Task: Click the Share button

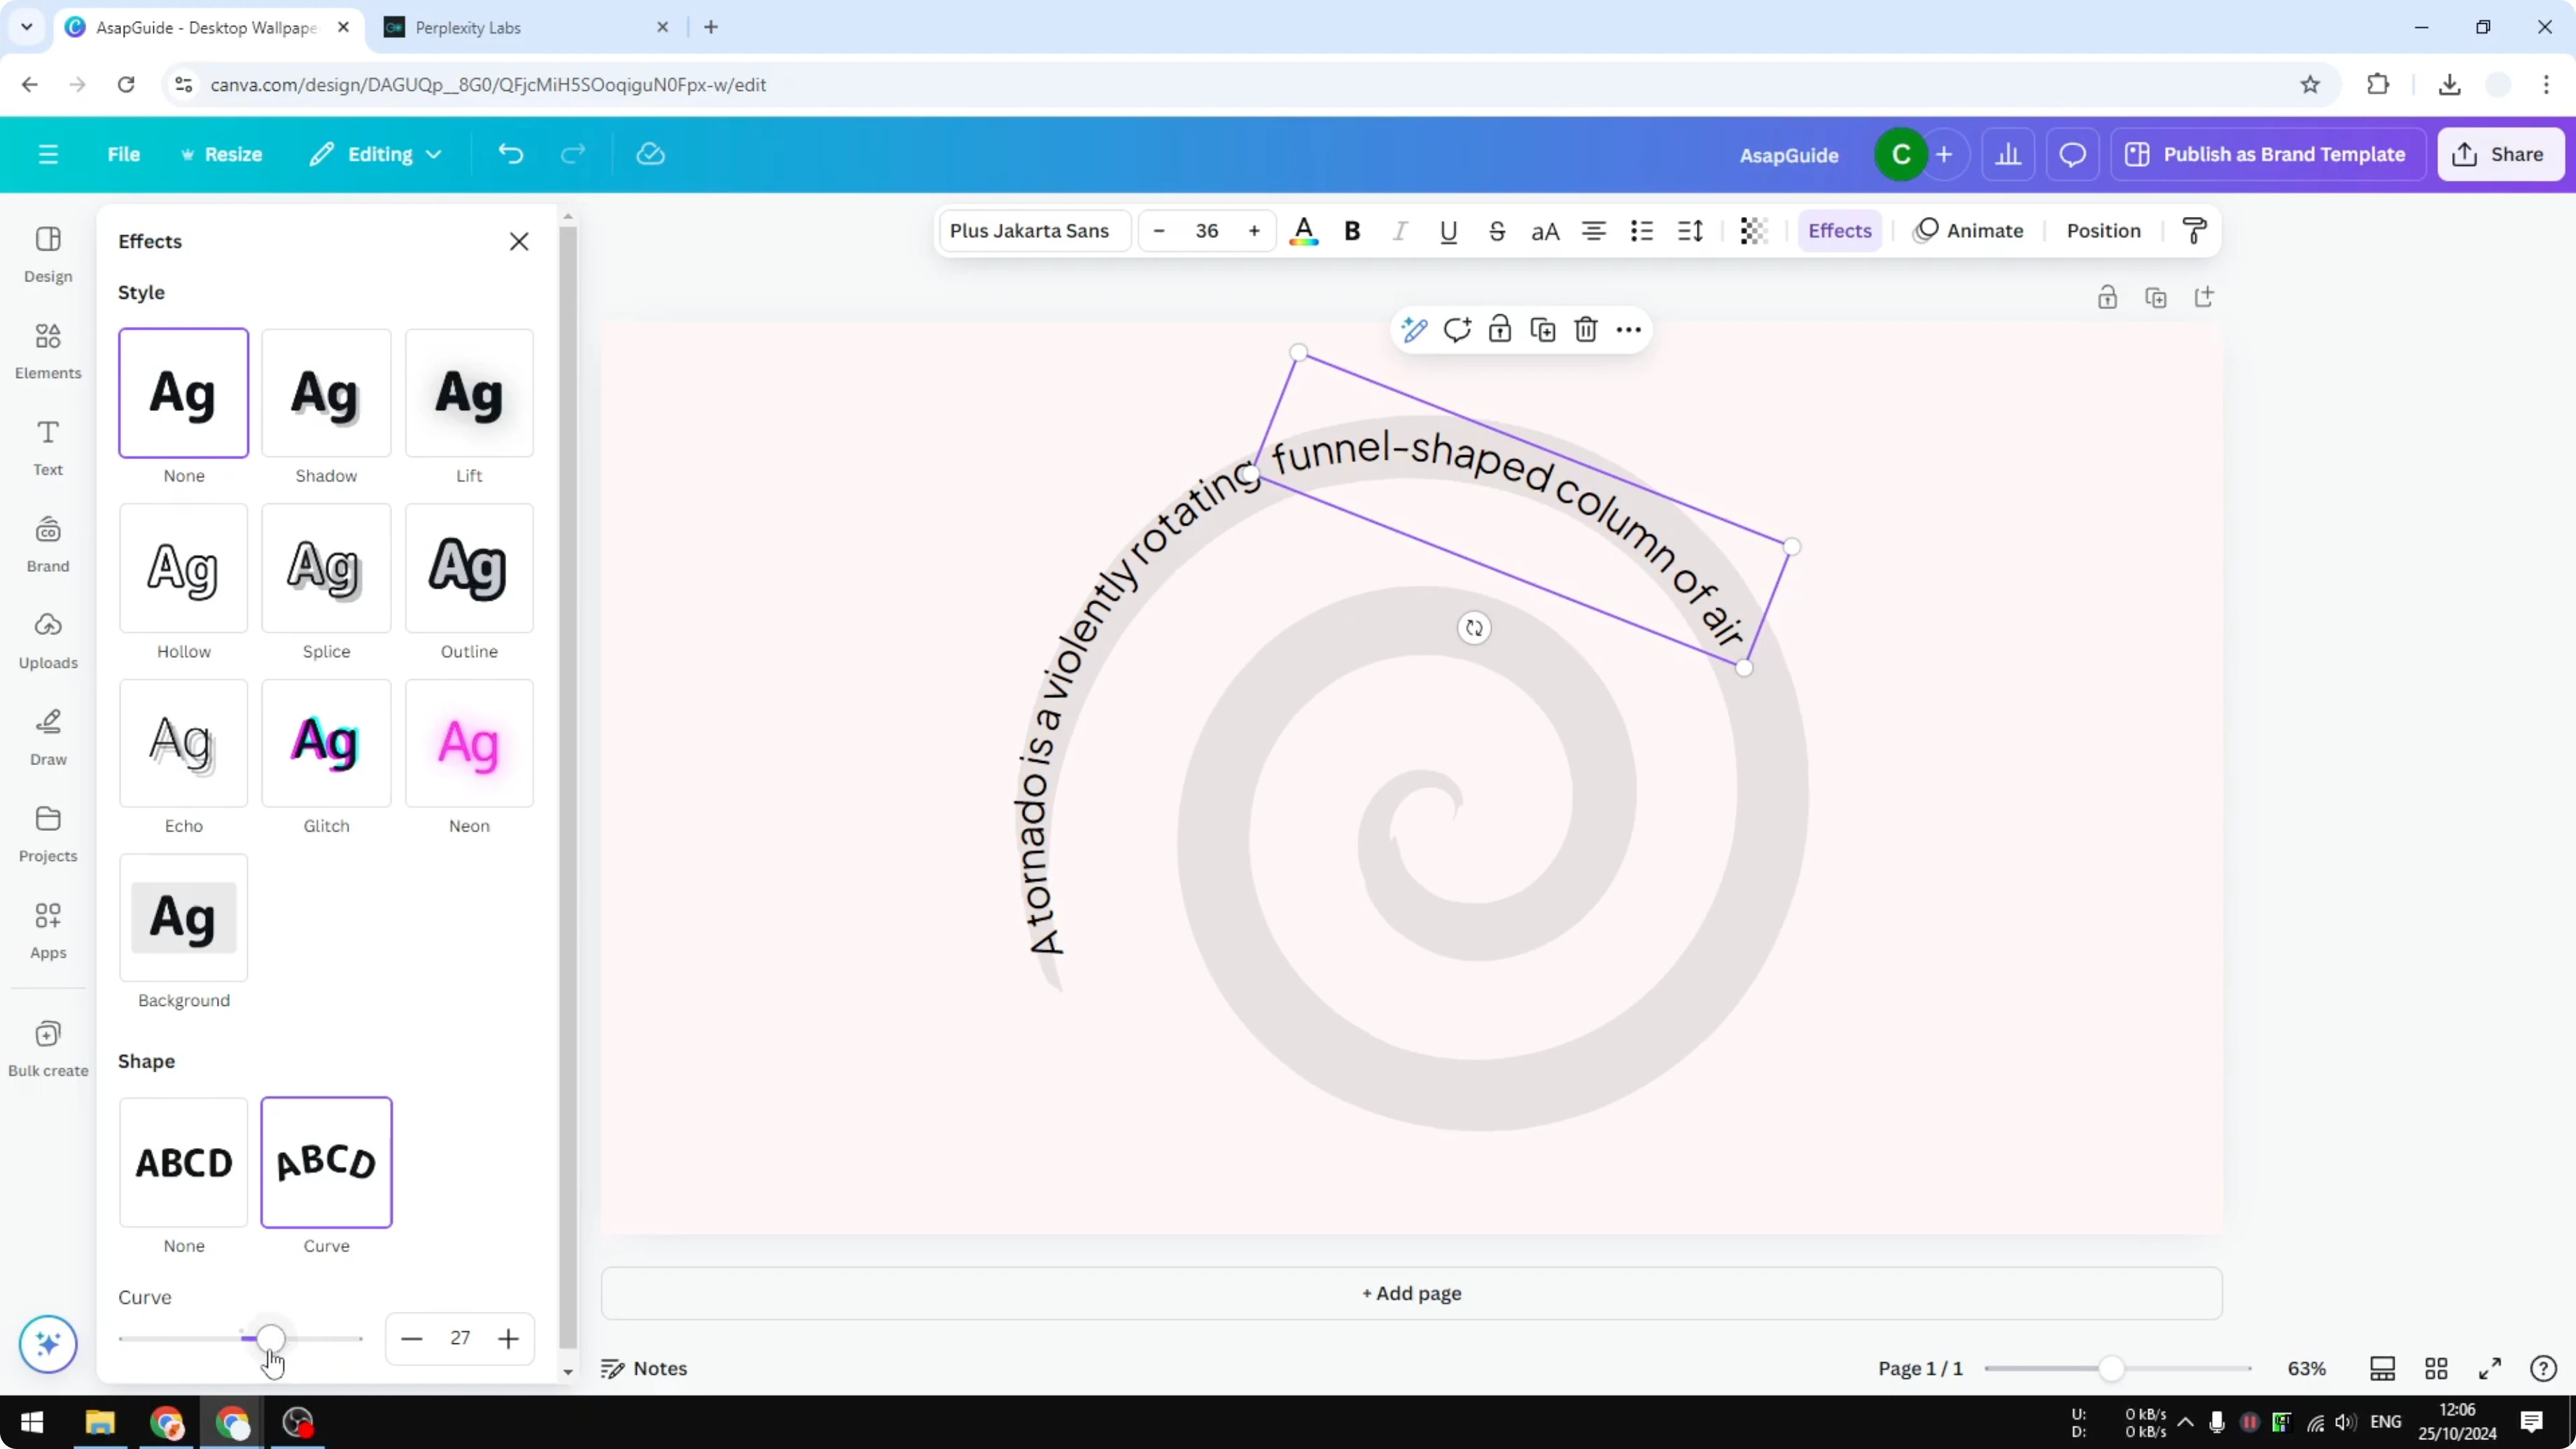Action: pyautogui.click(x=2500, y=153)
